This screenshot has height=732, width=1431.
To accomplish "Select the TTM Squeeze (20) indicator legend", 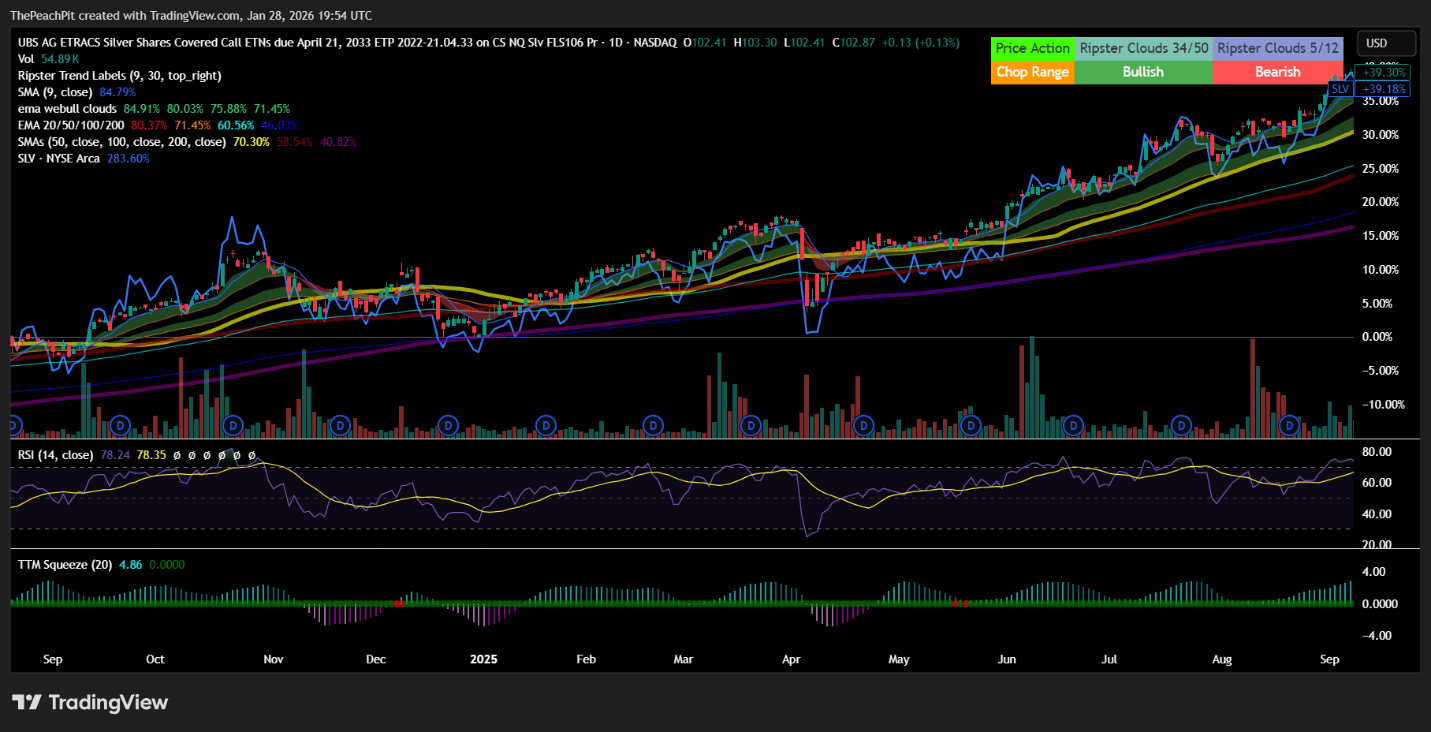I will [65, 565].
